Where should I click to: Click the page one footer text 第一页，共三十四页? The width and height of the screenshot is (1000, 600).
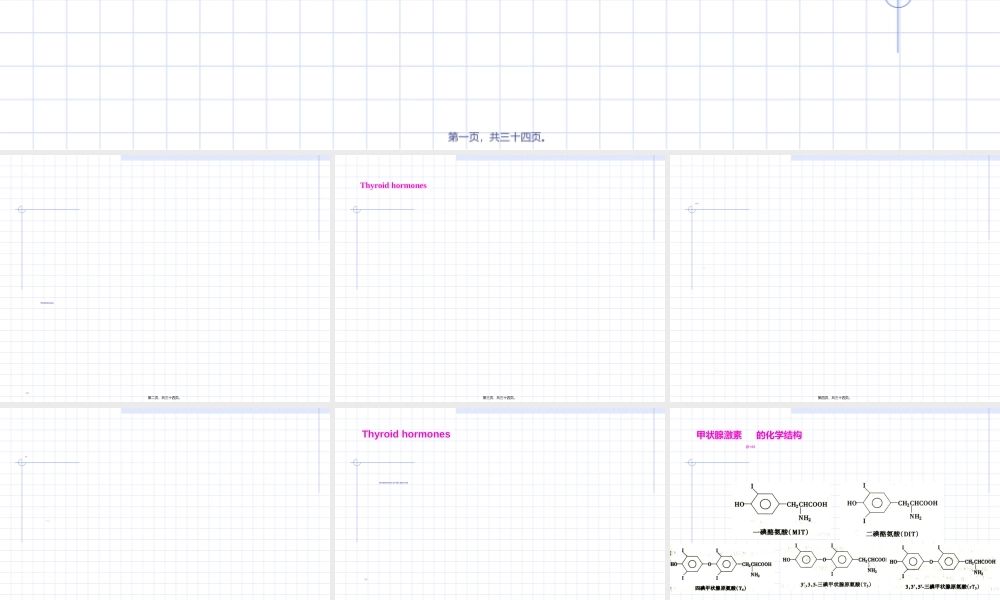coord(496,138)
